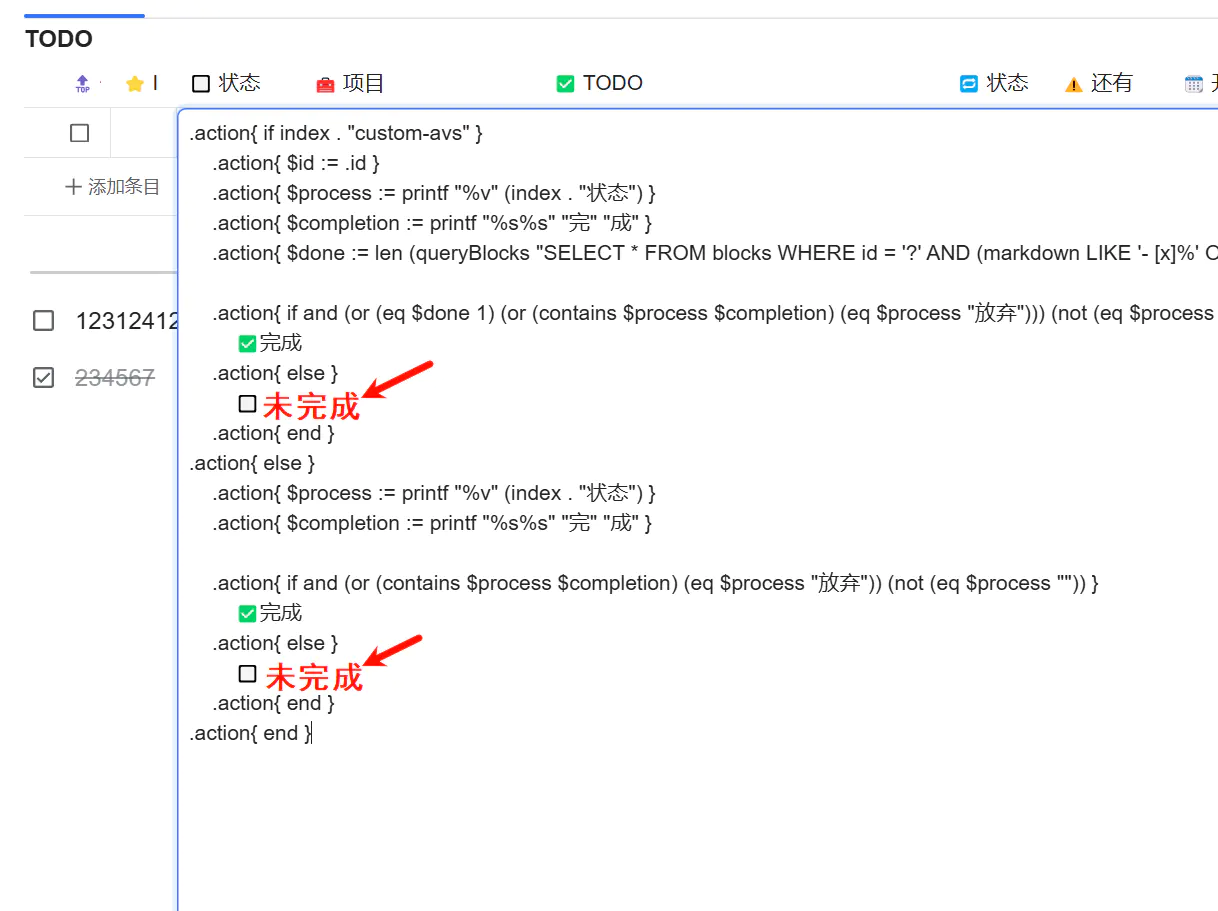The width and height of the screenshot is (1218, 911).
Task: Click the final unindented '.action{ end }' line
Action: tap(251, 733)
